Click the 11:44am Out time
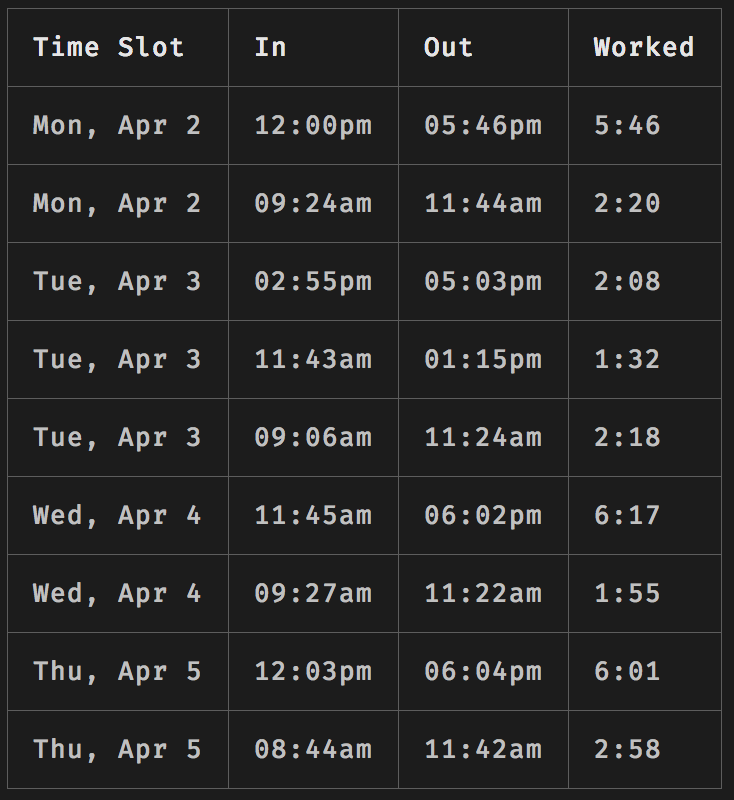734x800 pixels. (483, 204)
